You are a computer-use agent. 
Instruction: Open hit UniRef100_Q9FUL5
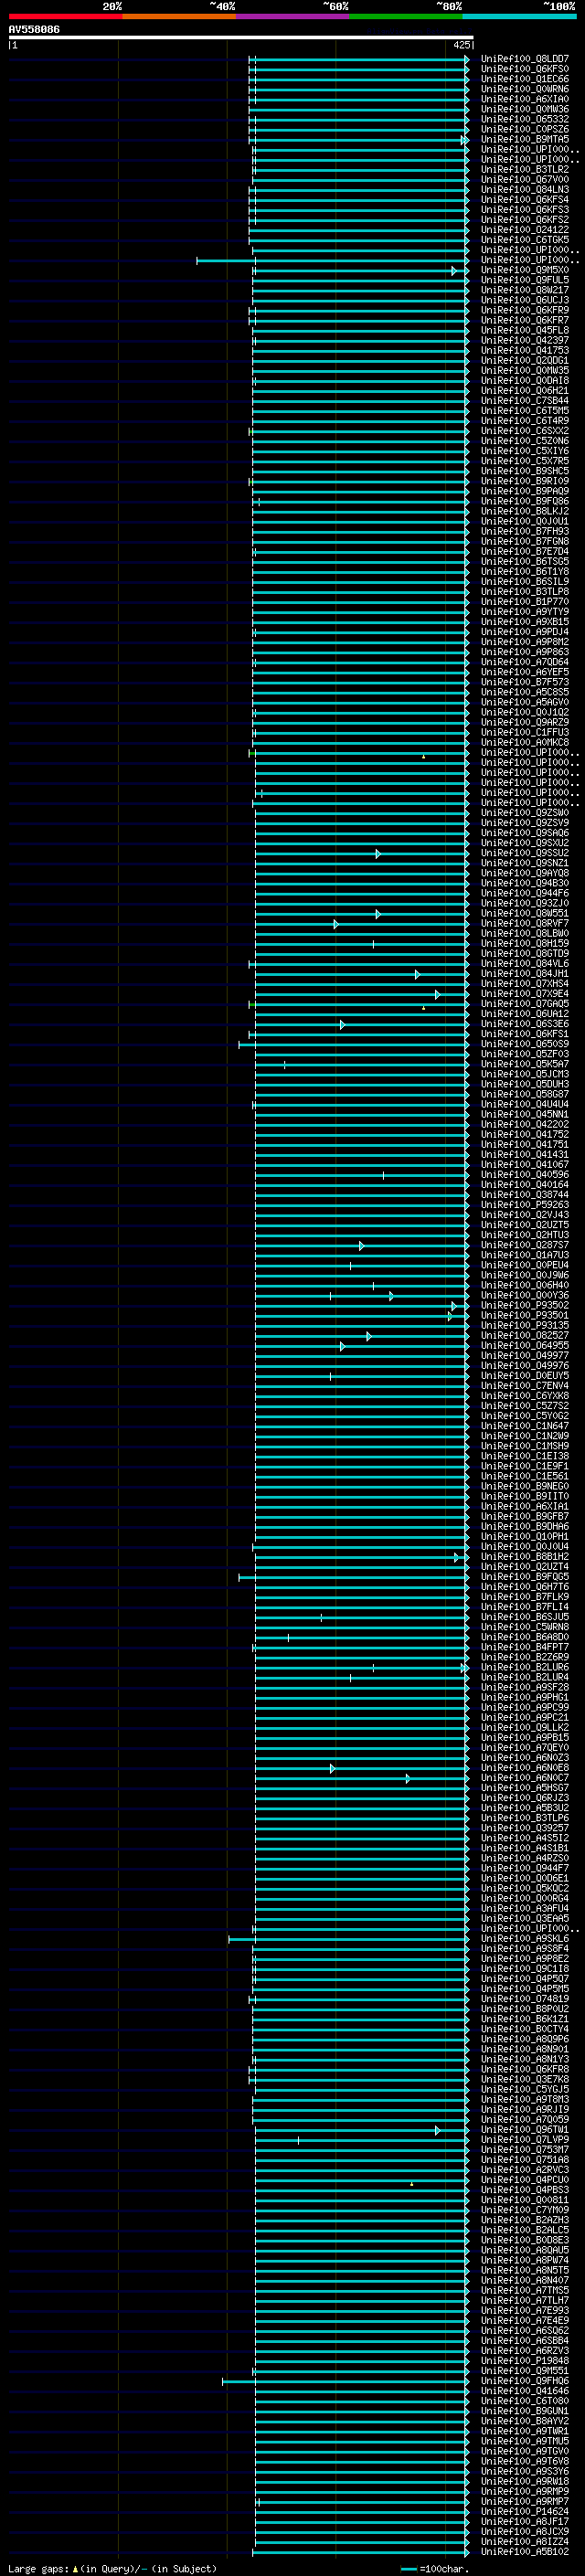525,280
